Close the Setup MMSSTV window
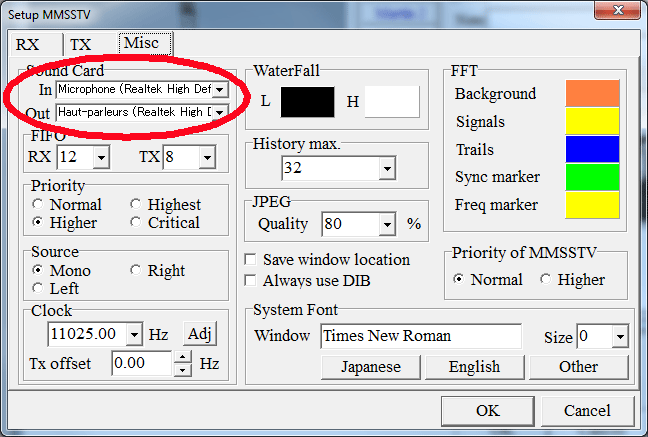The height and width of the screenshot is (437, 648). coord(618,10)
